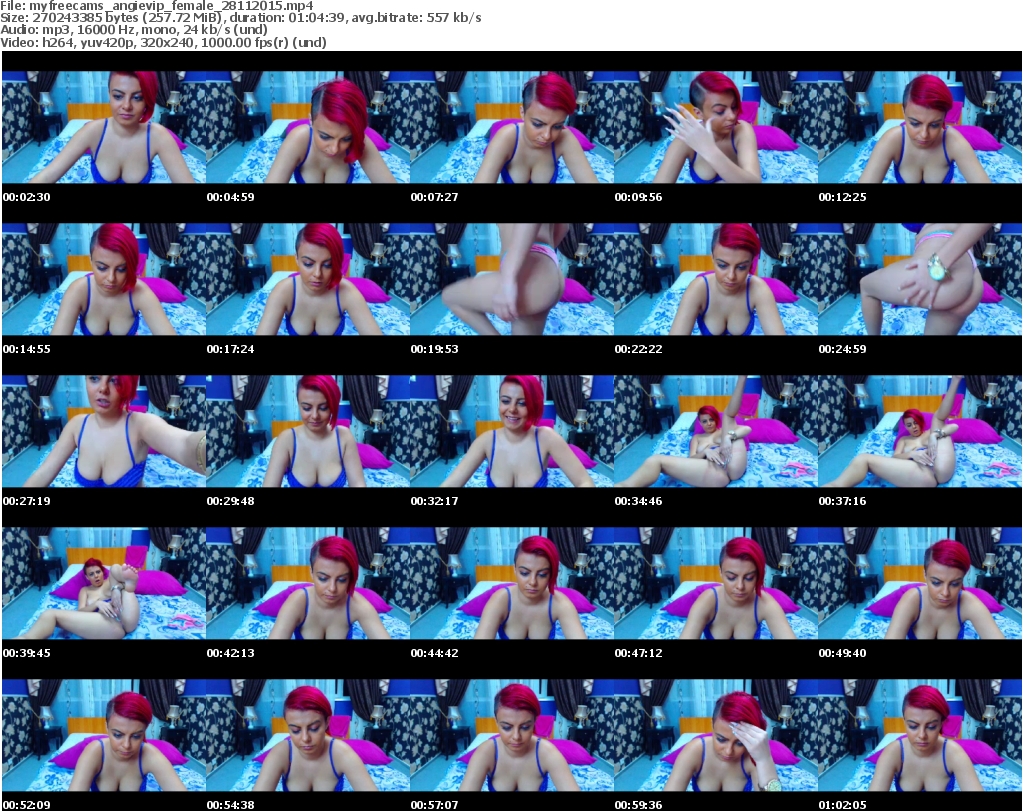Click the 00:34:46 timestamp label
The width and height of the screenshot is (1024, 811).
[638, 501]
